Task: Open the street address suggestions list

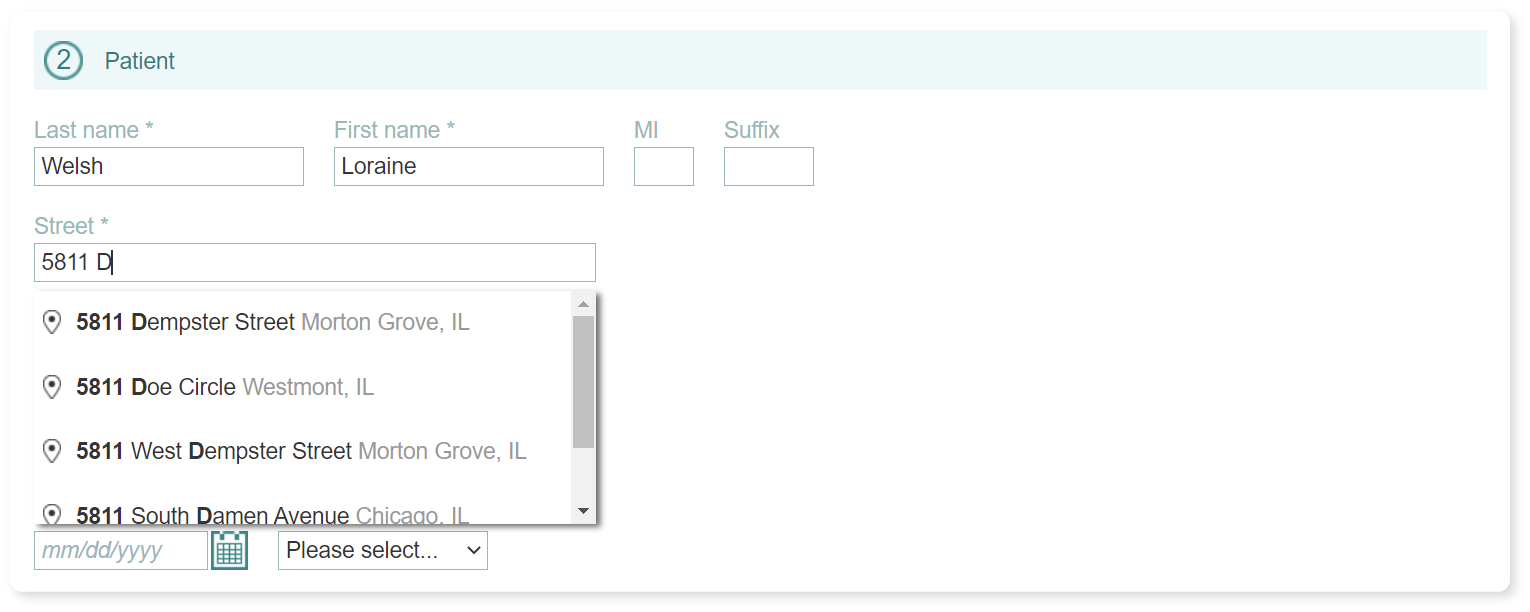Action: (x=315, y=262)
